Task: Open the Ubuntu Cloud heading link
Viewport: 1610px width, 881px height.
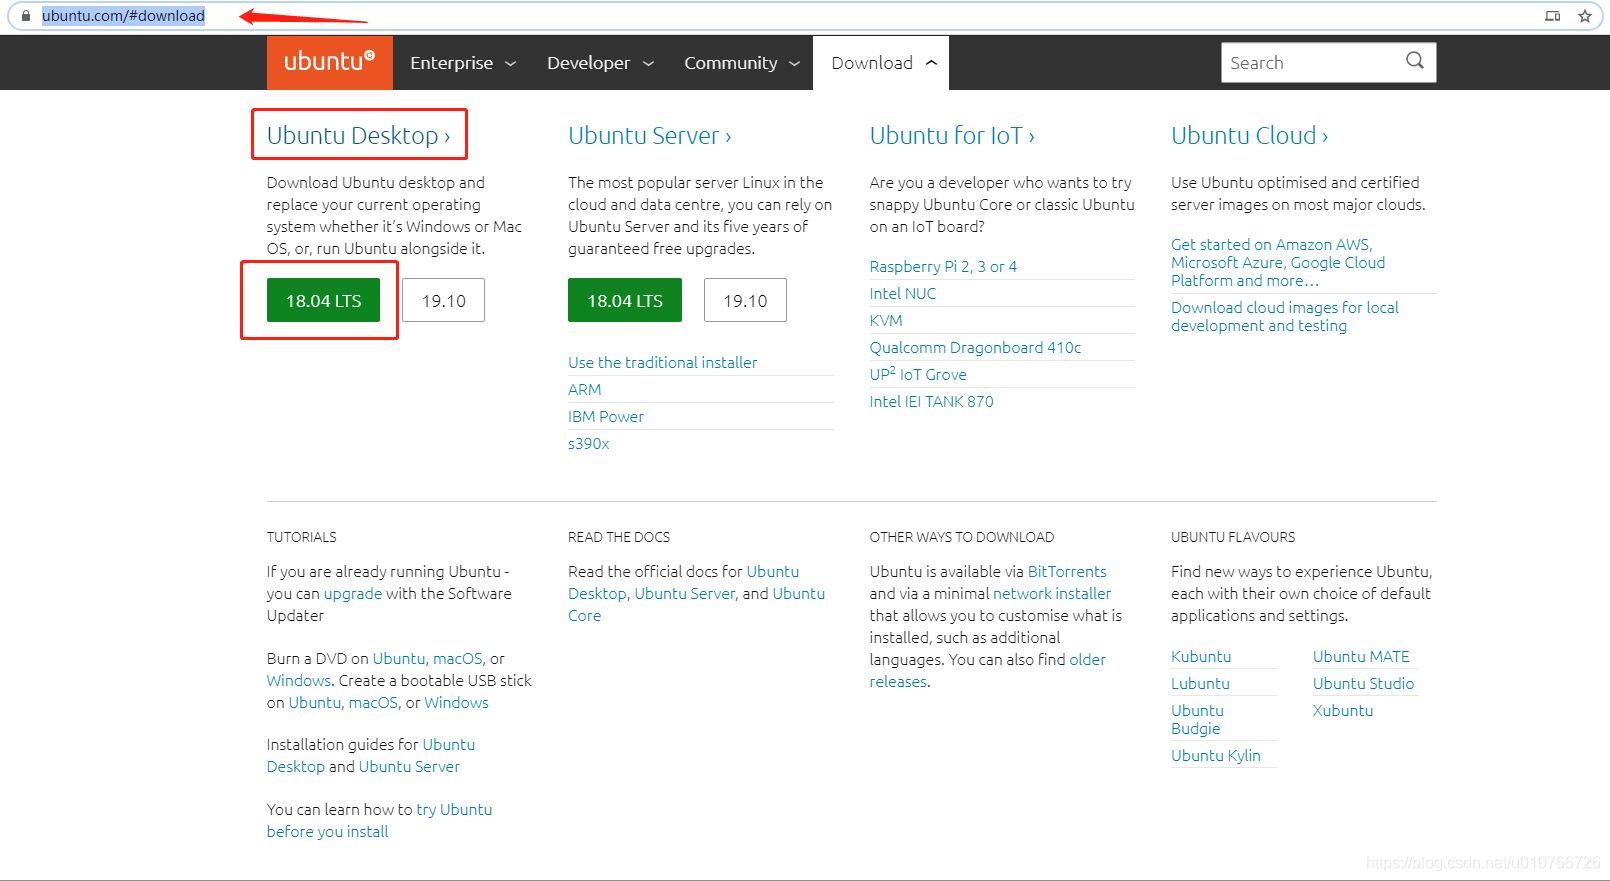Action: 1250,135
